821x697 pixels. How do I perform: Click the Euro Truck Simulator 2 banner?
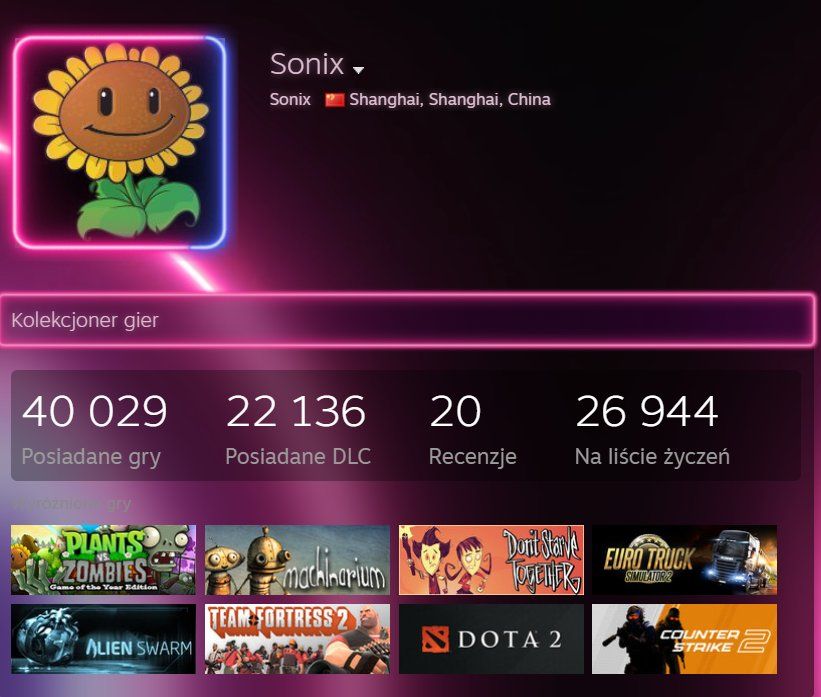click(x=684, y=560)
